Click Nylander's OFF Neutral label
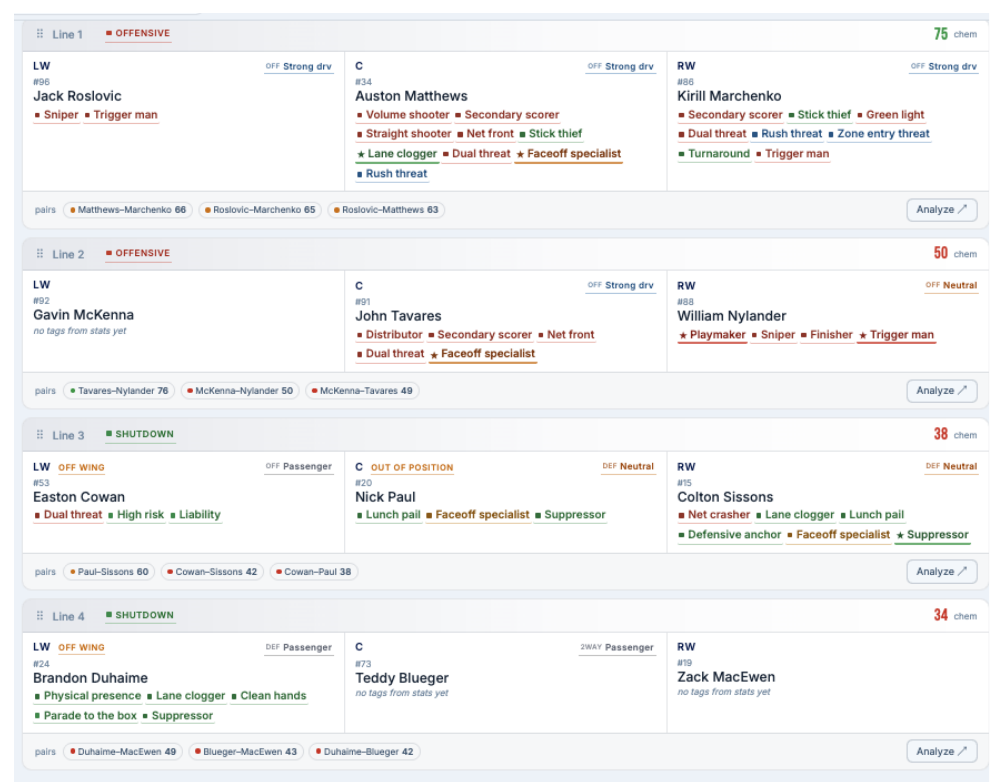Screen dimensions: 1002x782 point(951,286)
